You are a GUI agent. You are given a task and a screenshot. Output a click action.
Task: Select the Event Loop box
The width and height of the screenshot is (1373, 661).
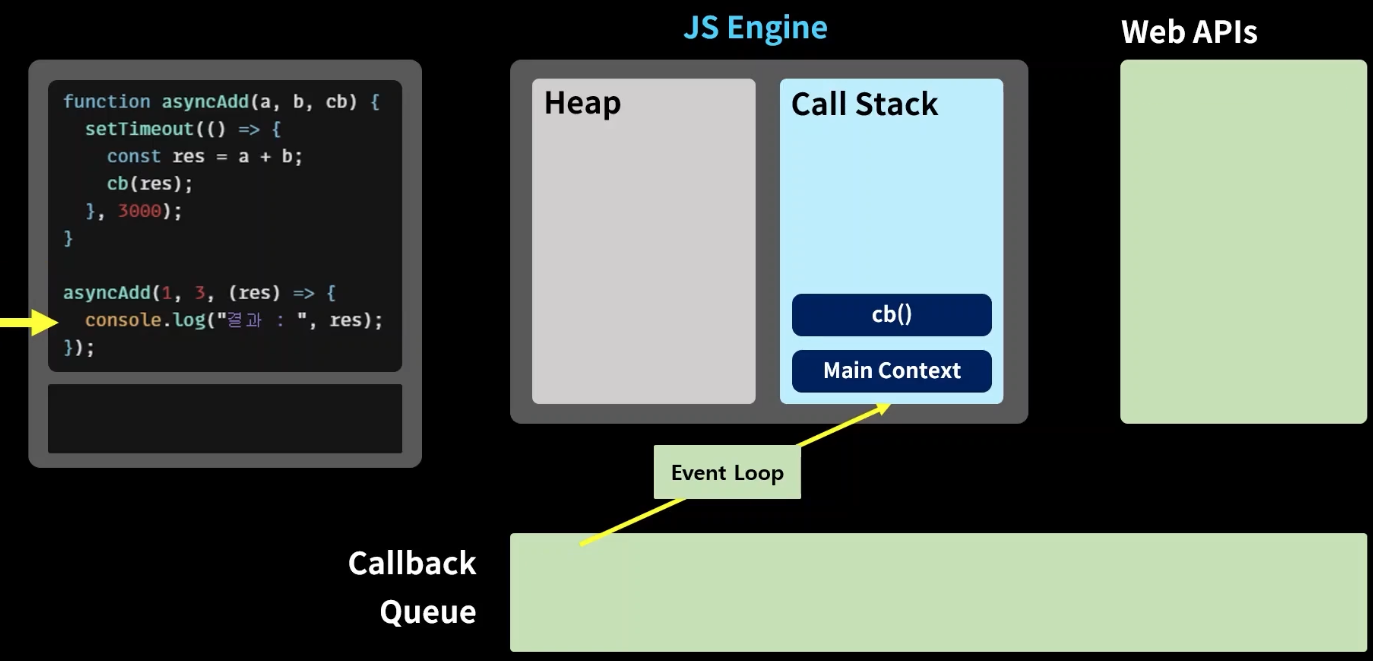(727, 473)
